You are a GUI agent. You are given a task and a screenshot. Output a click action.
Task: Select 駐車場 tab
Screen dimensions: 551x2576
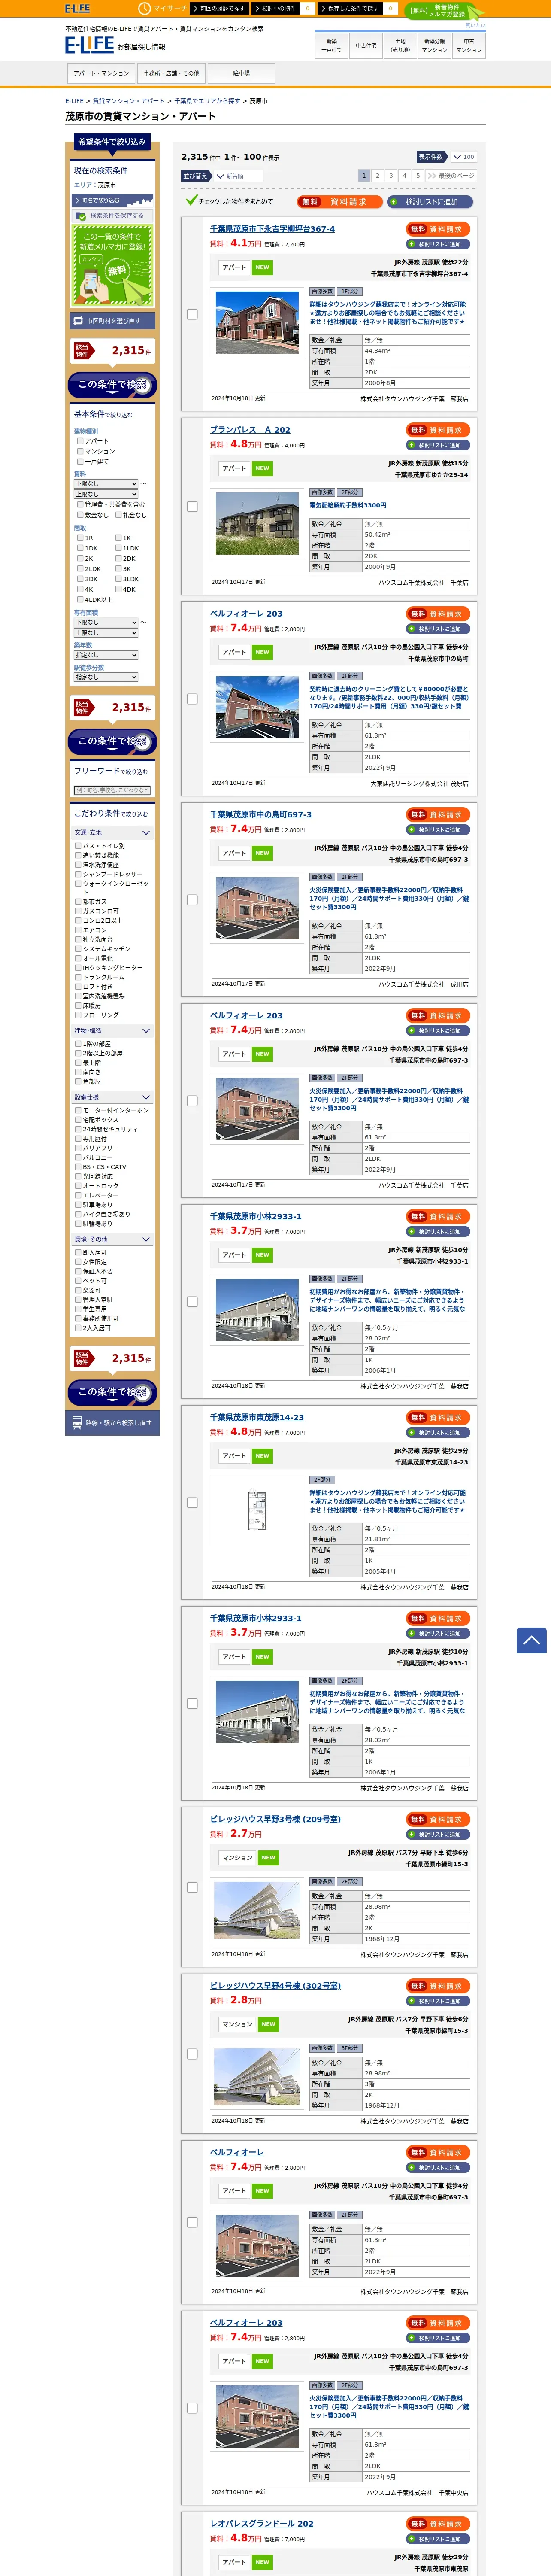tap(241, 73)
